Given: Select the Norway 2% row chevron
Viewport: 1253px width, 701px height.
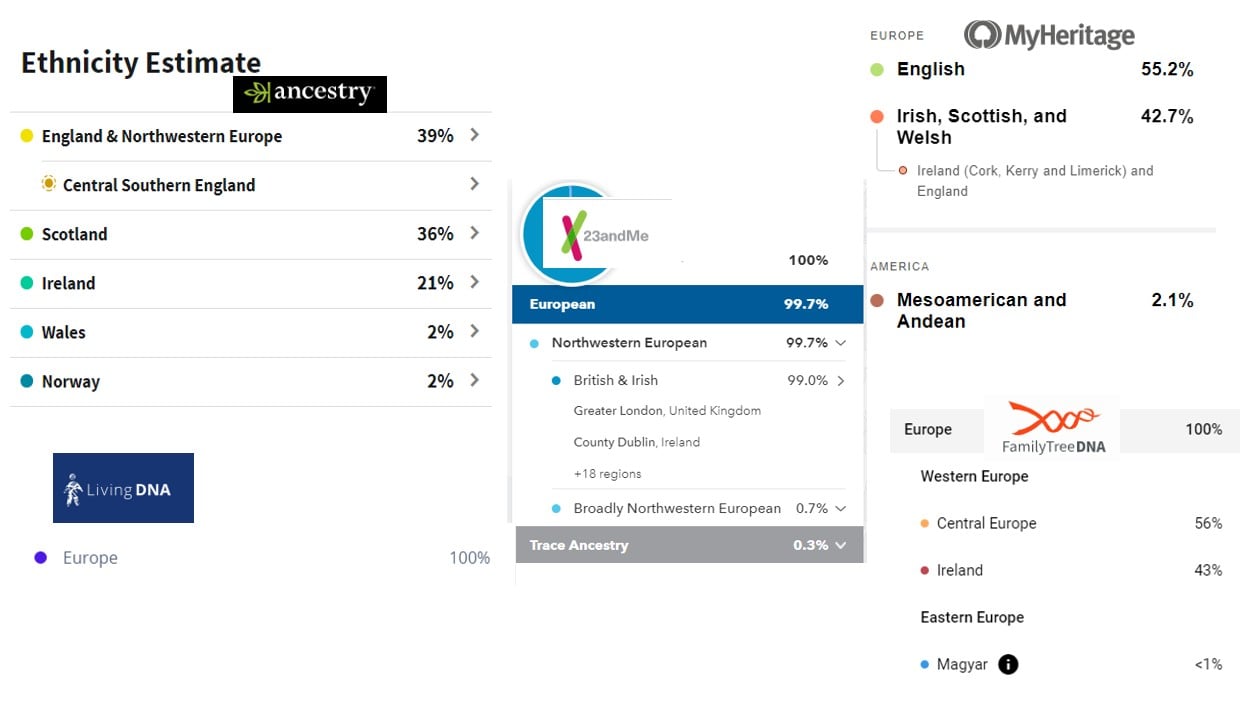Looking at the screenshot, I should pos(474,380).
